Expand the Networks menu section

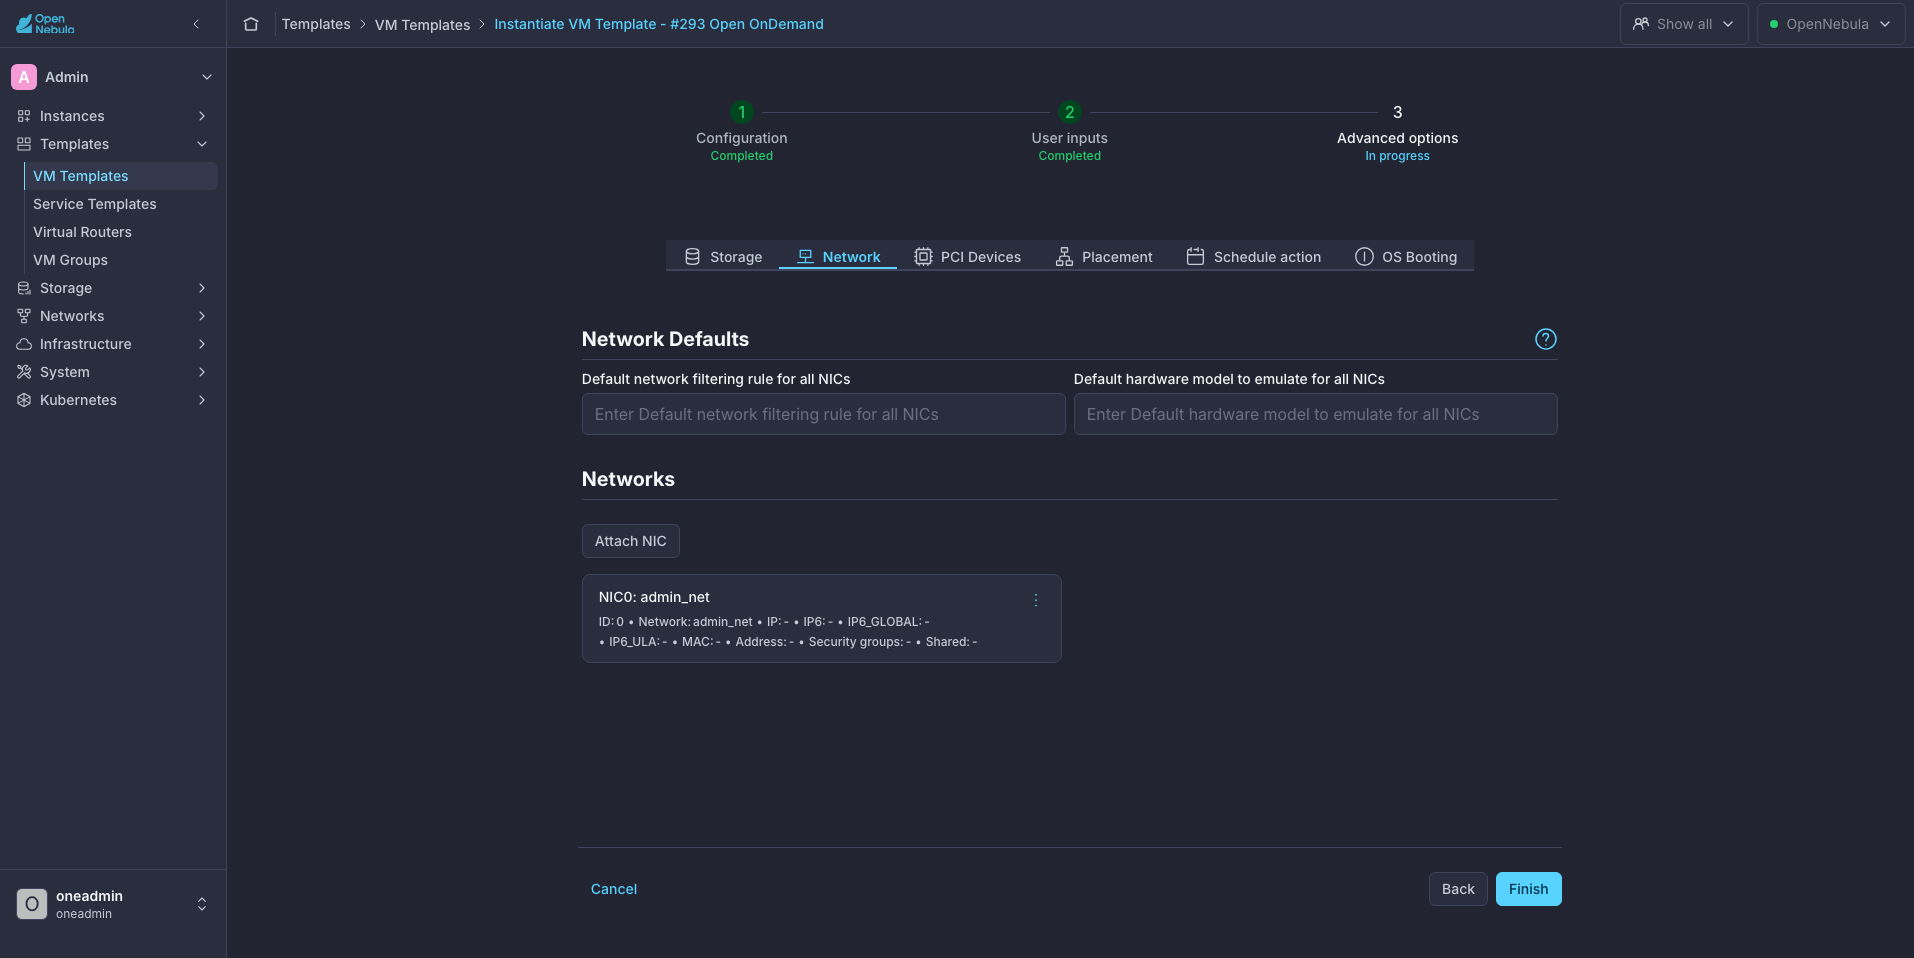(112, 316)
